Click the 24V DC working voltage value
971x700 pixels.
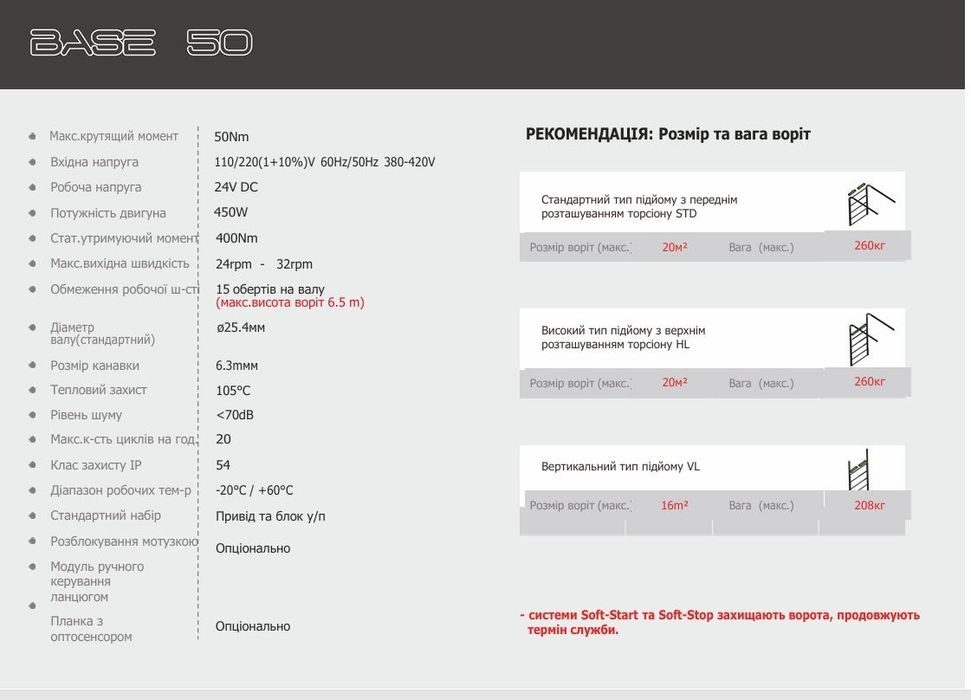[x=236, y=187]
